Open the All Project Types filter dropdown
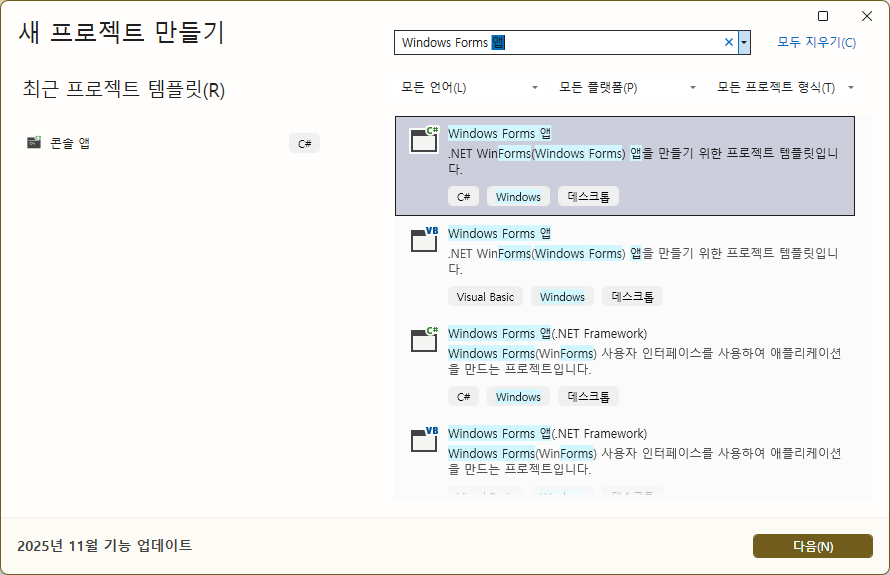 tap(784, 87)
